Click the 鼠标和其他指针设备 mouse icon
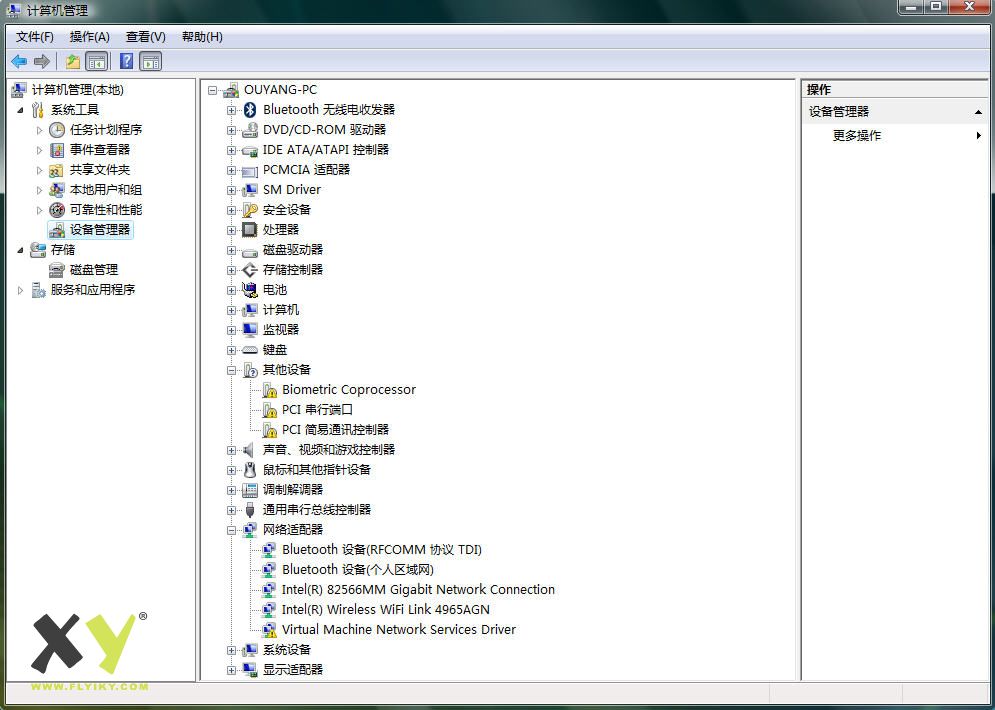The height and width of the screenshot is (710, 995). click(250, 470)
